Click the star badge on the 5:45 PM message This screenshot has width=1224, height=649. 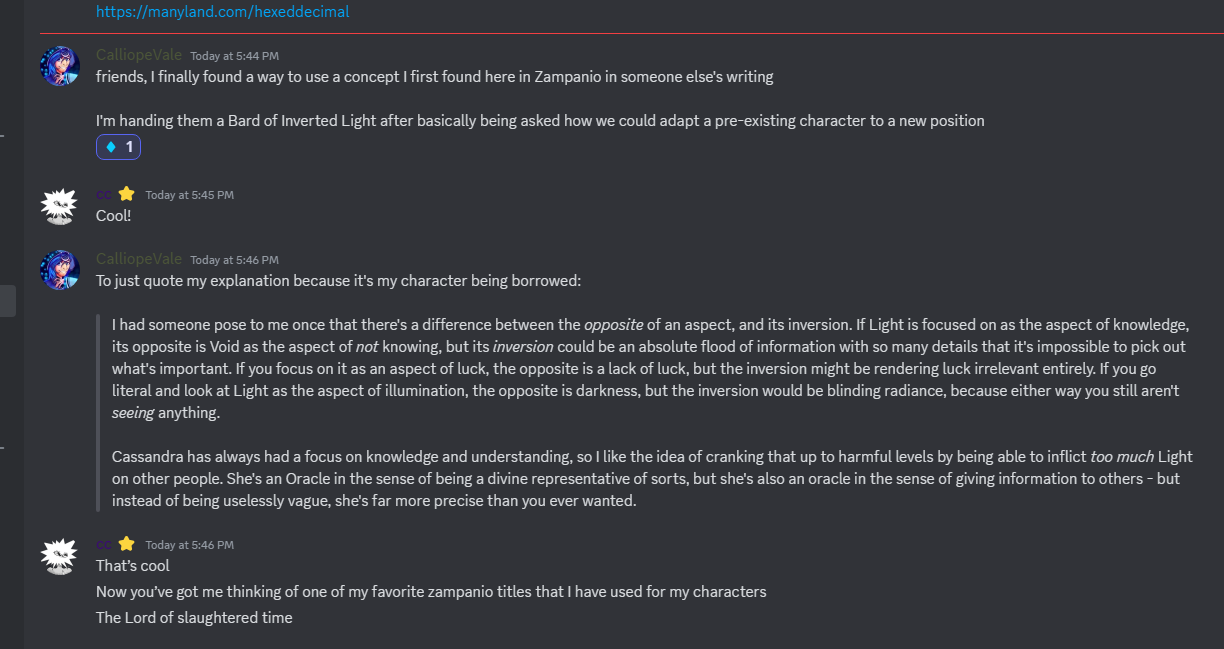(x=127, y=194)
